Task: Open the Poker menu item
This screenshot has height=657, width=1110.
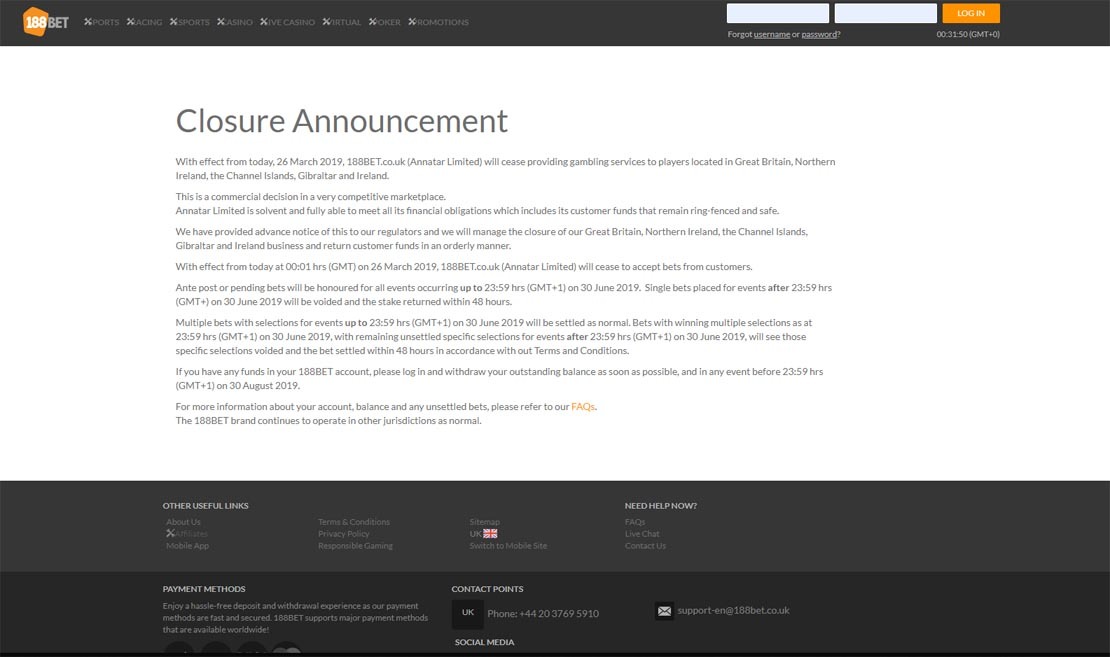Action: pyautogui.click(x=384, y=22)
